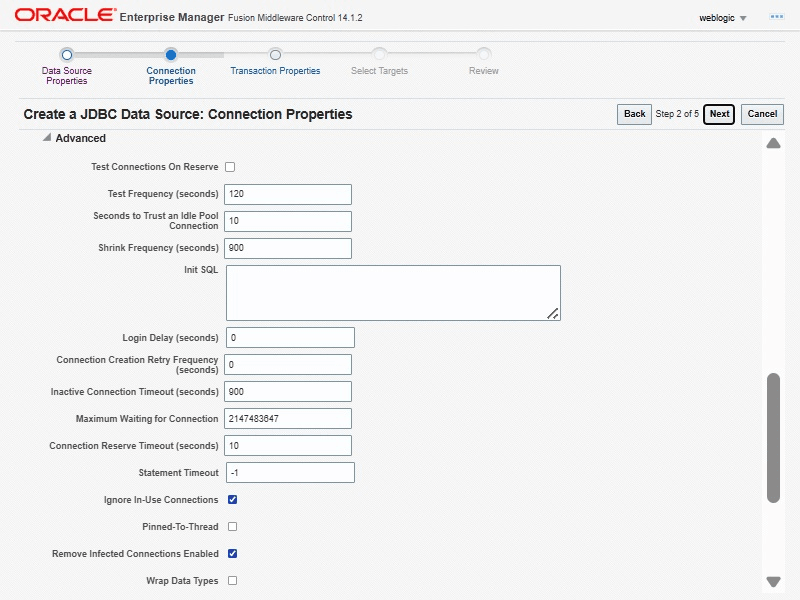The width and height of the screenshot is (800, 600).
Task: Cancel the data source creation
Action: coord(762,114)
